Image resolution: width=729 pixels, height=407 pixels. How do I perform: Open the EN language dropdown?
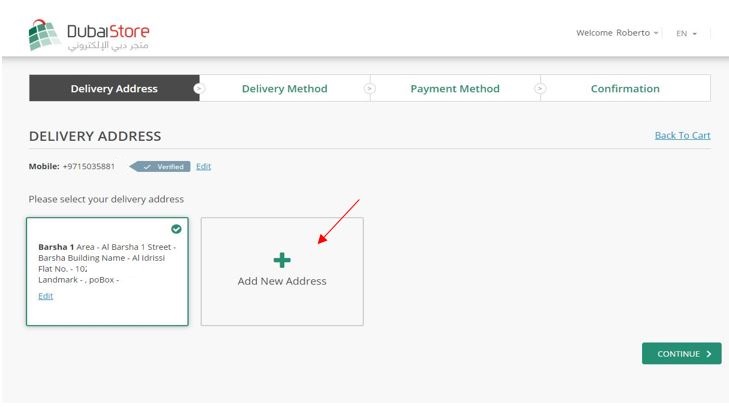(686, 33)
